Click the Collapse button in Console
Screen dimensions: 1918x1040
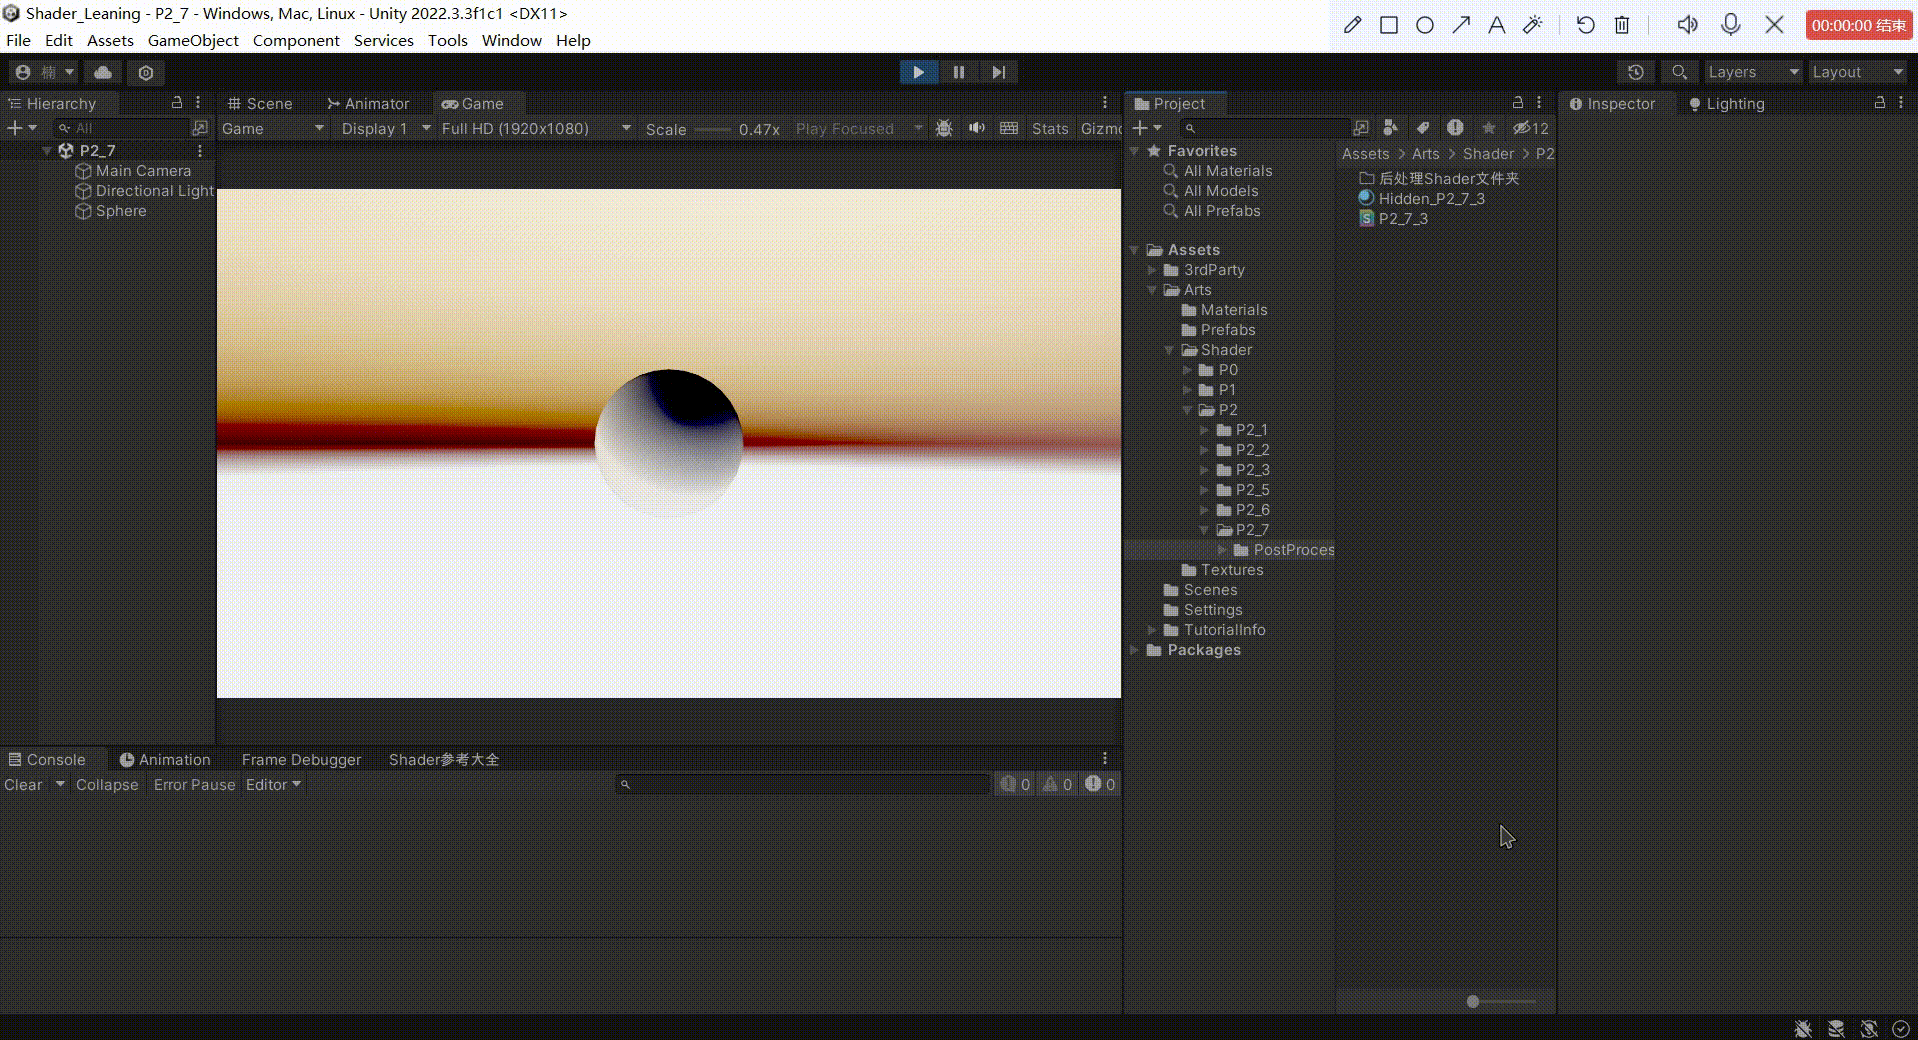107,785
